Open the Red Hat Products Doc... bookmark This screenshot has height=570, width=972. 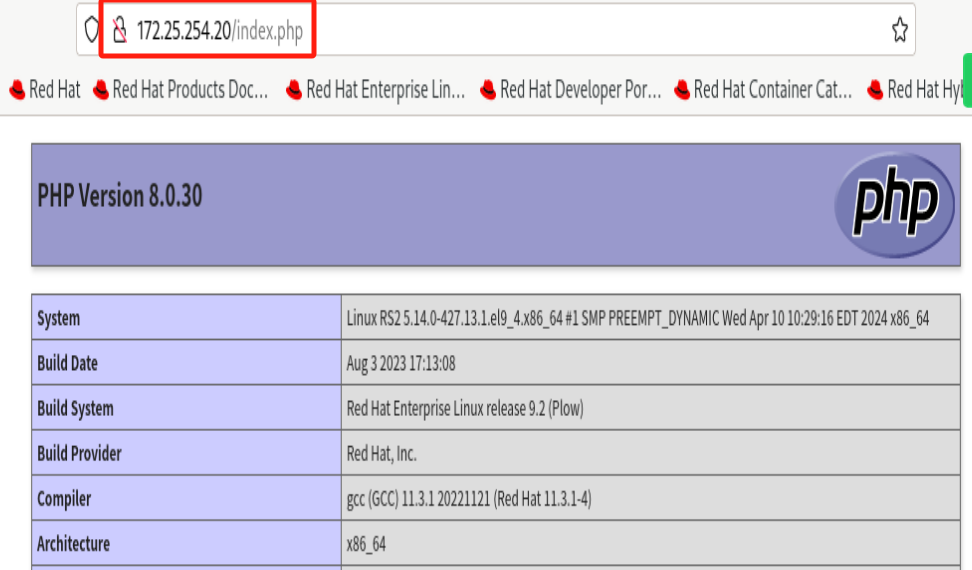(180, 90)
